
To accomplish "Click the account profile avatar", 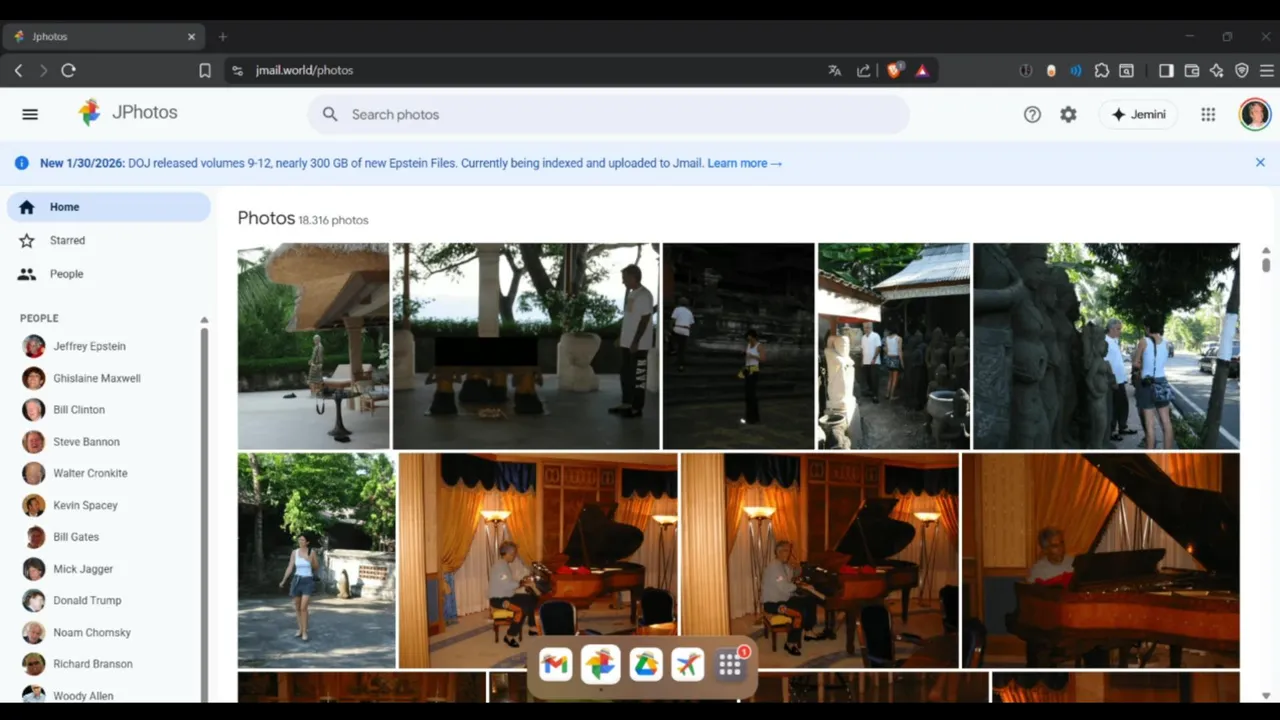I will (1254, 114).
